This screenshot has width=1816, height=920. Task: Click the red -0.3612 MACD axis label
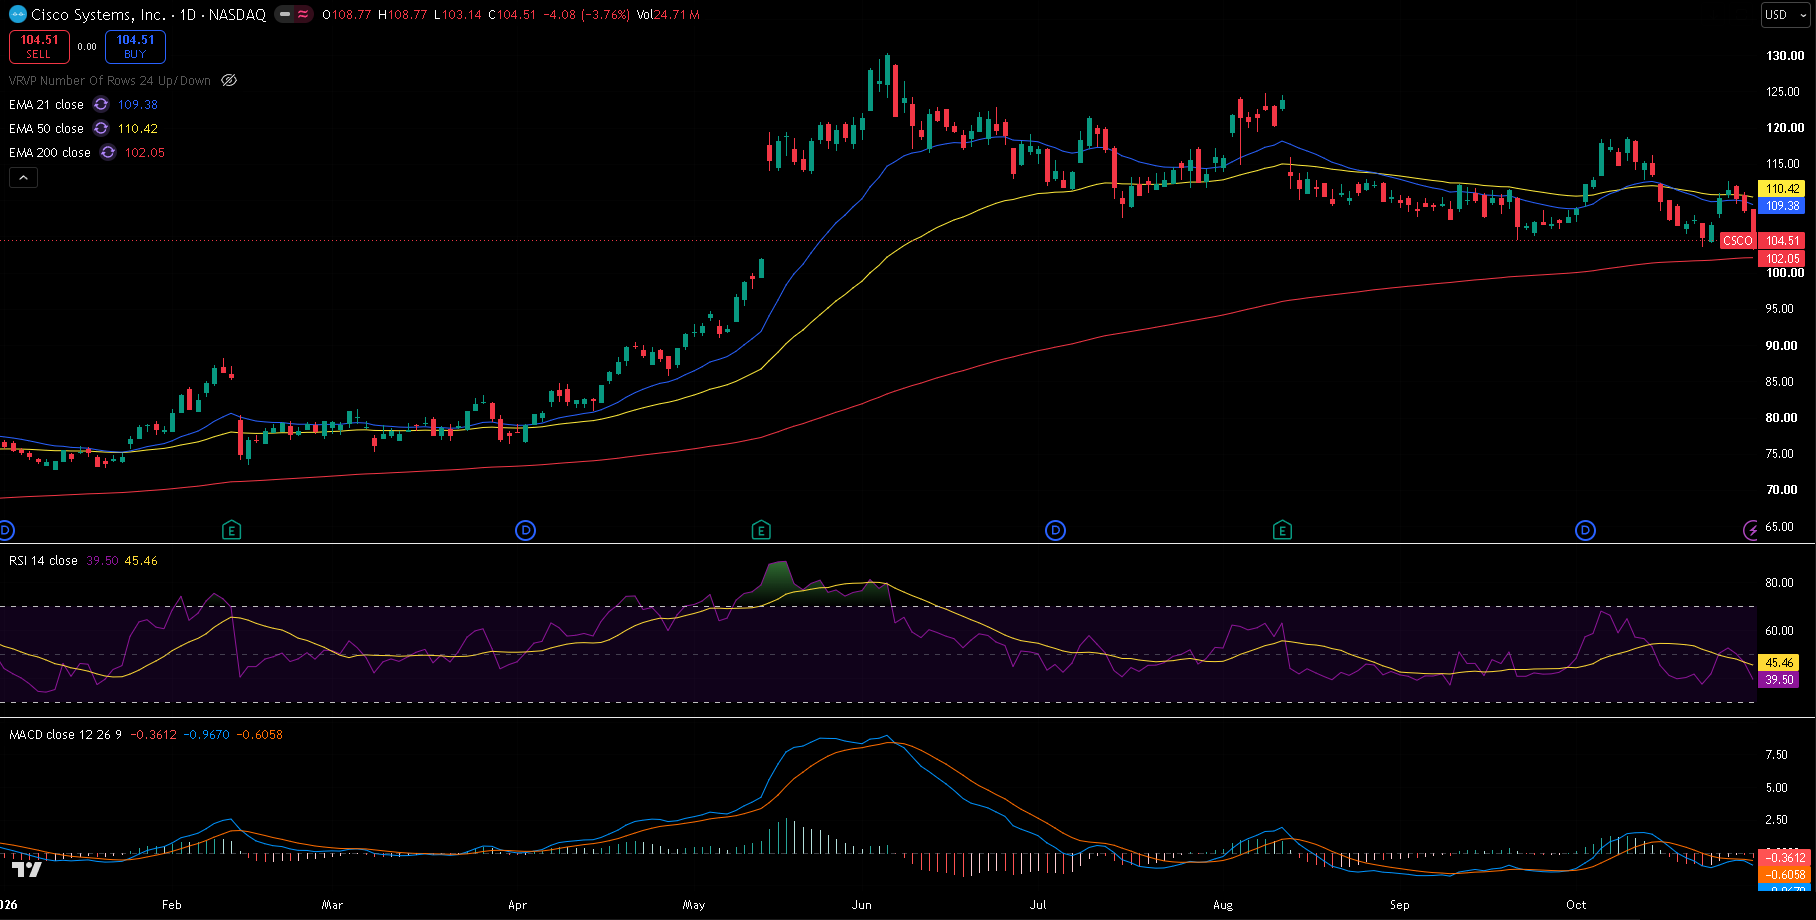1785,857
